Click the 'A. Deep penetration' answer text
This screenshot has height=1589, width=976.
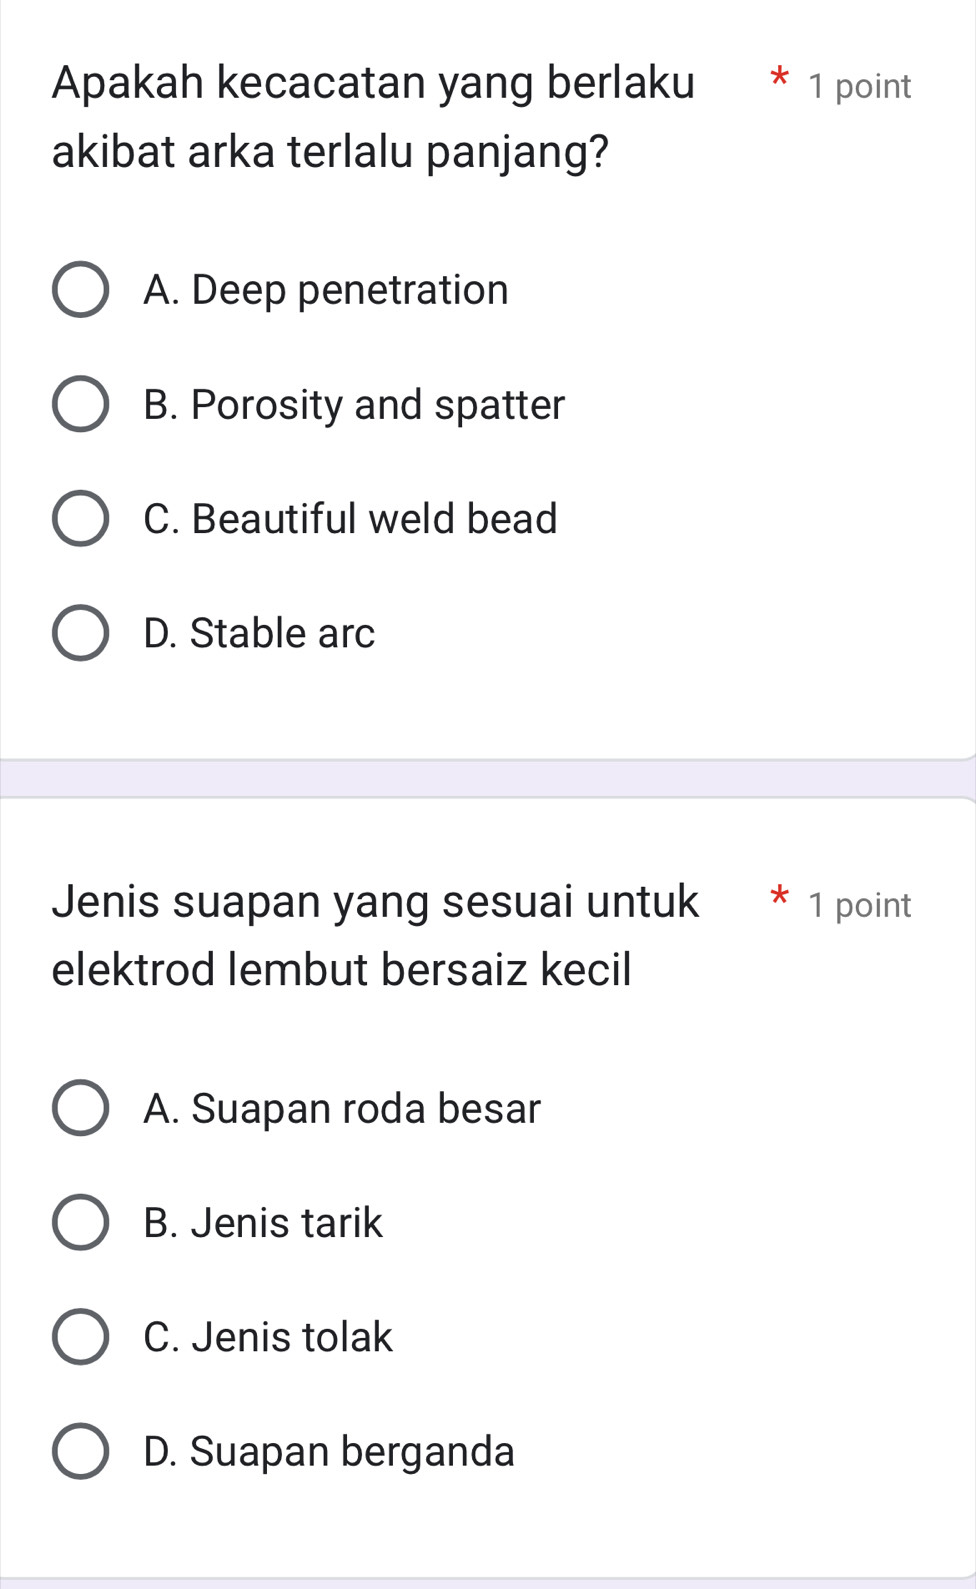pyautogui.click(x=326, y=290)
